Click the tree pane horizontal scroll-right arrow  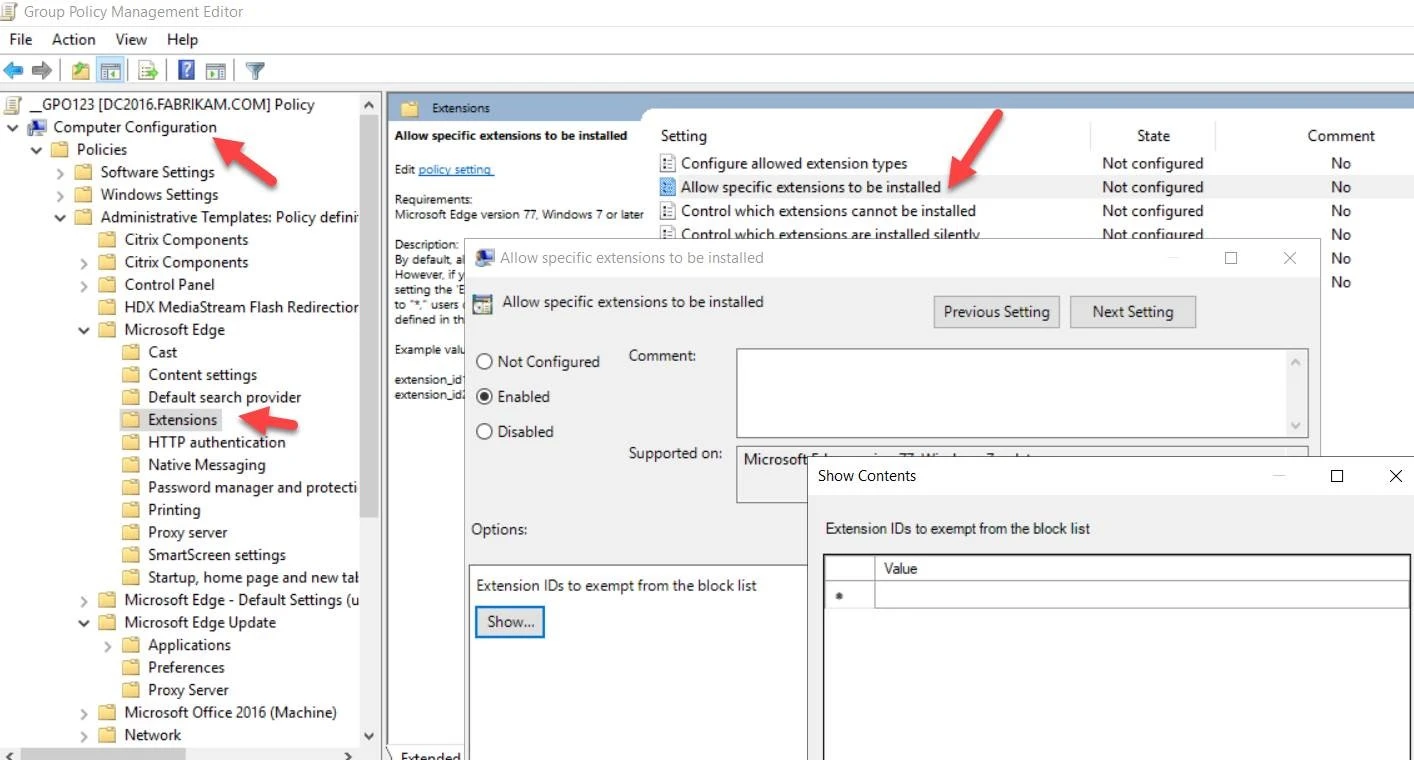[x=348, y=754]
